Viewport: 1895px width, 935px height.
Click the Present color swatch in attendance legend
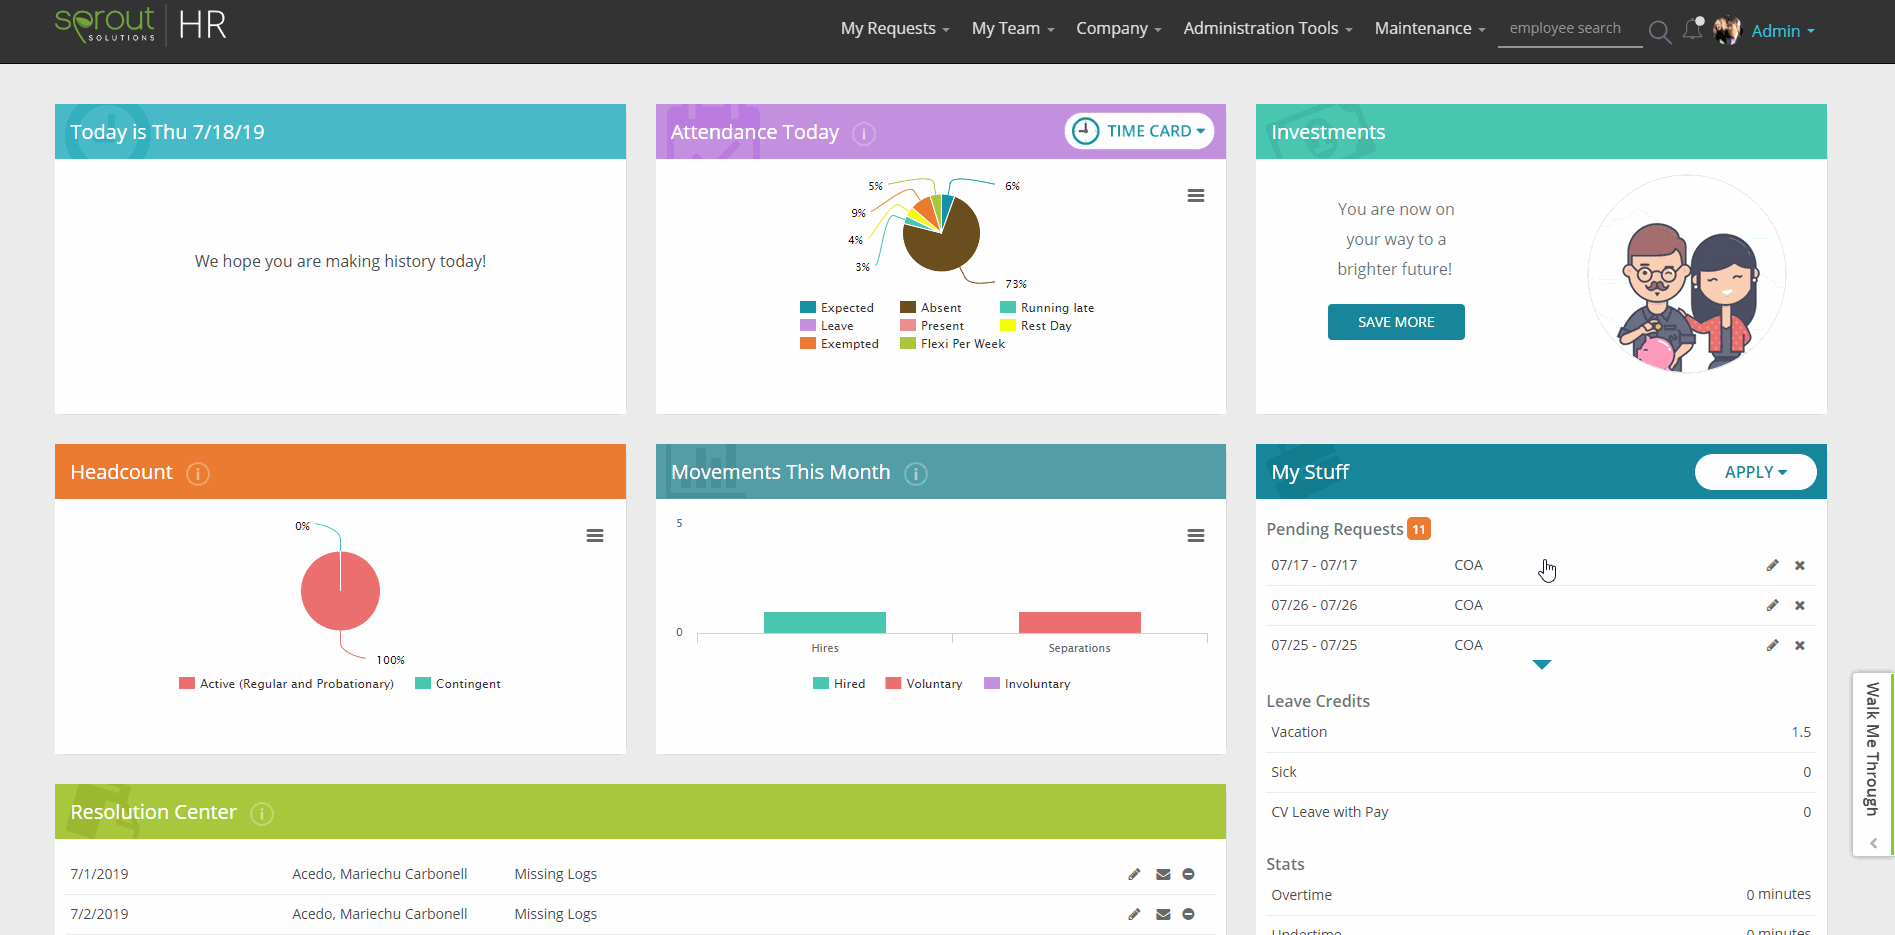[908, 325]
